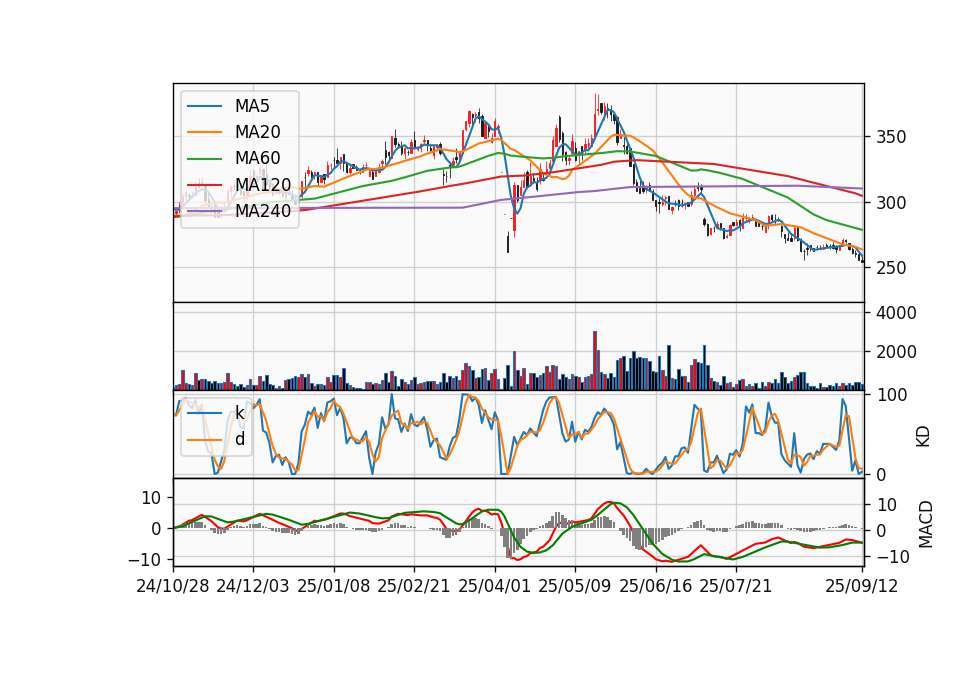Click the 350 price axis tick label
This screenshot has height=690, width=960.
pos(891,137)
